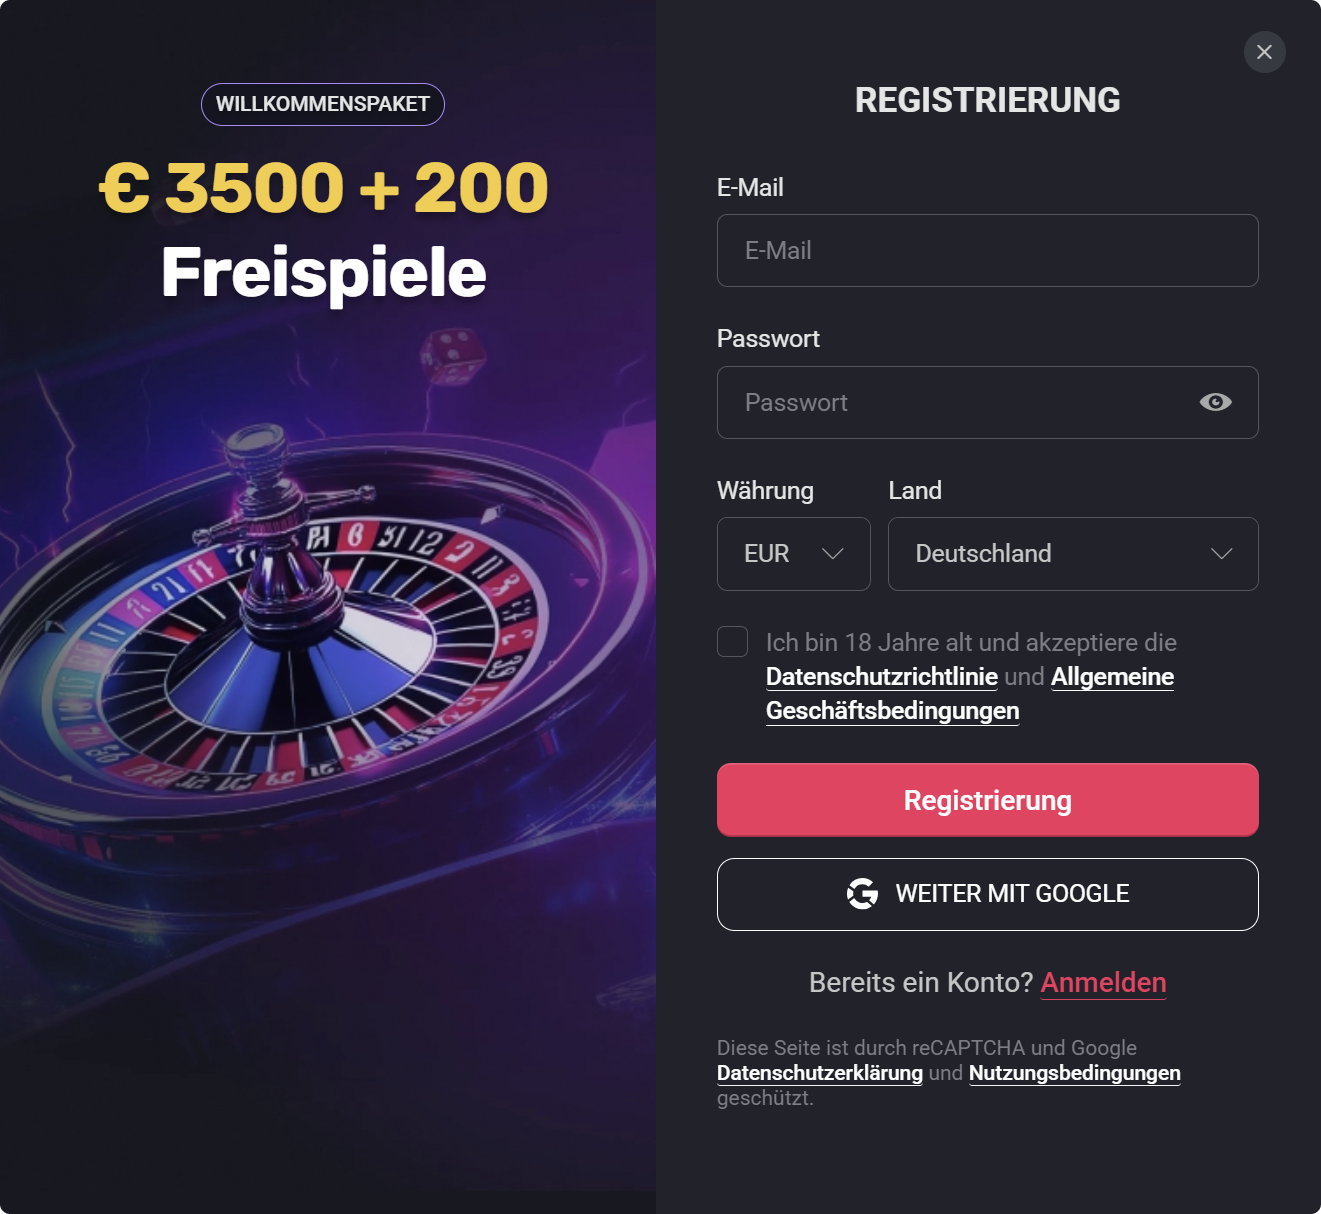Click the € 3500 + 200 Freispiele banner text
This screenshot has height=1214, width=1321.
point(324,230)
